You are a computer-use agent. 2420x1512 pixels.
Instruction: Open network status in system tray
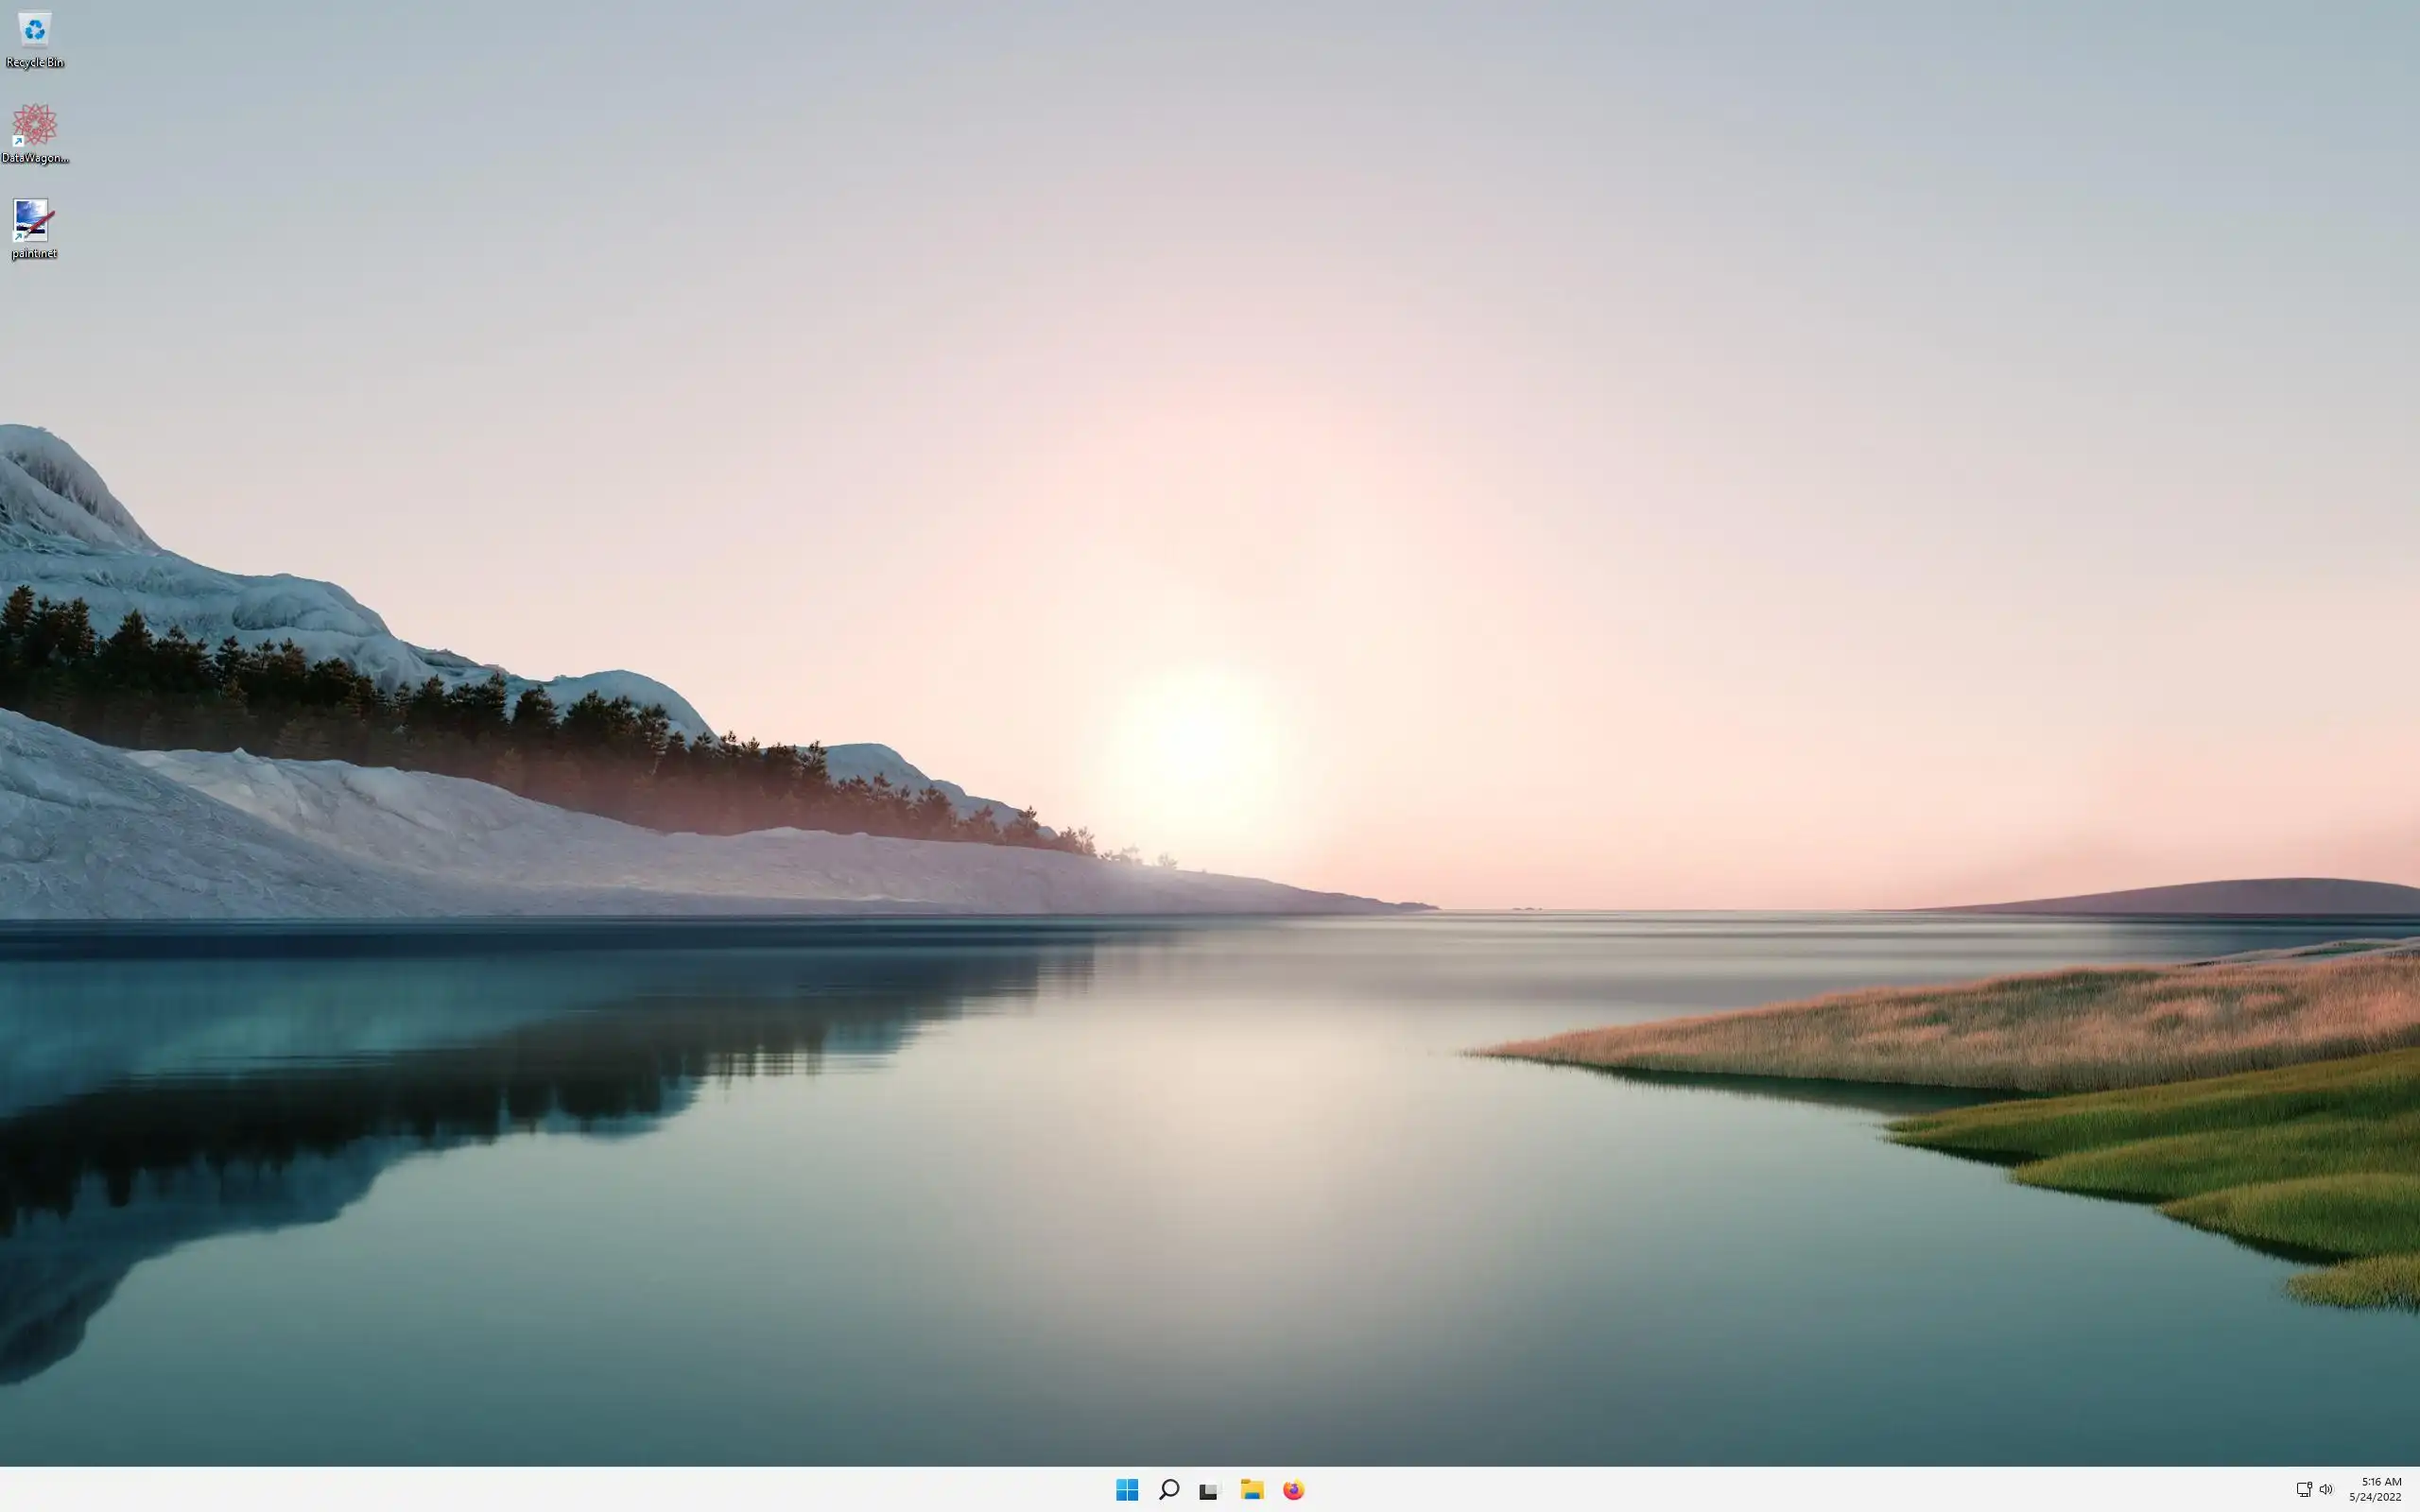[2303, 1489]
